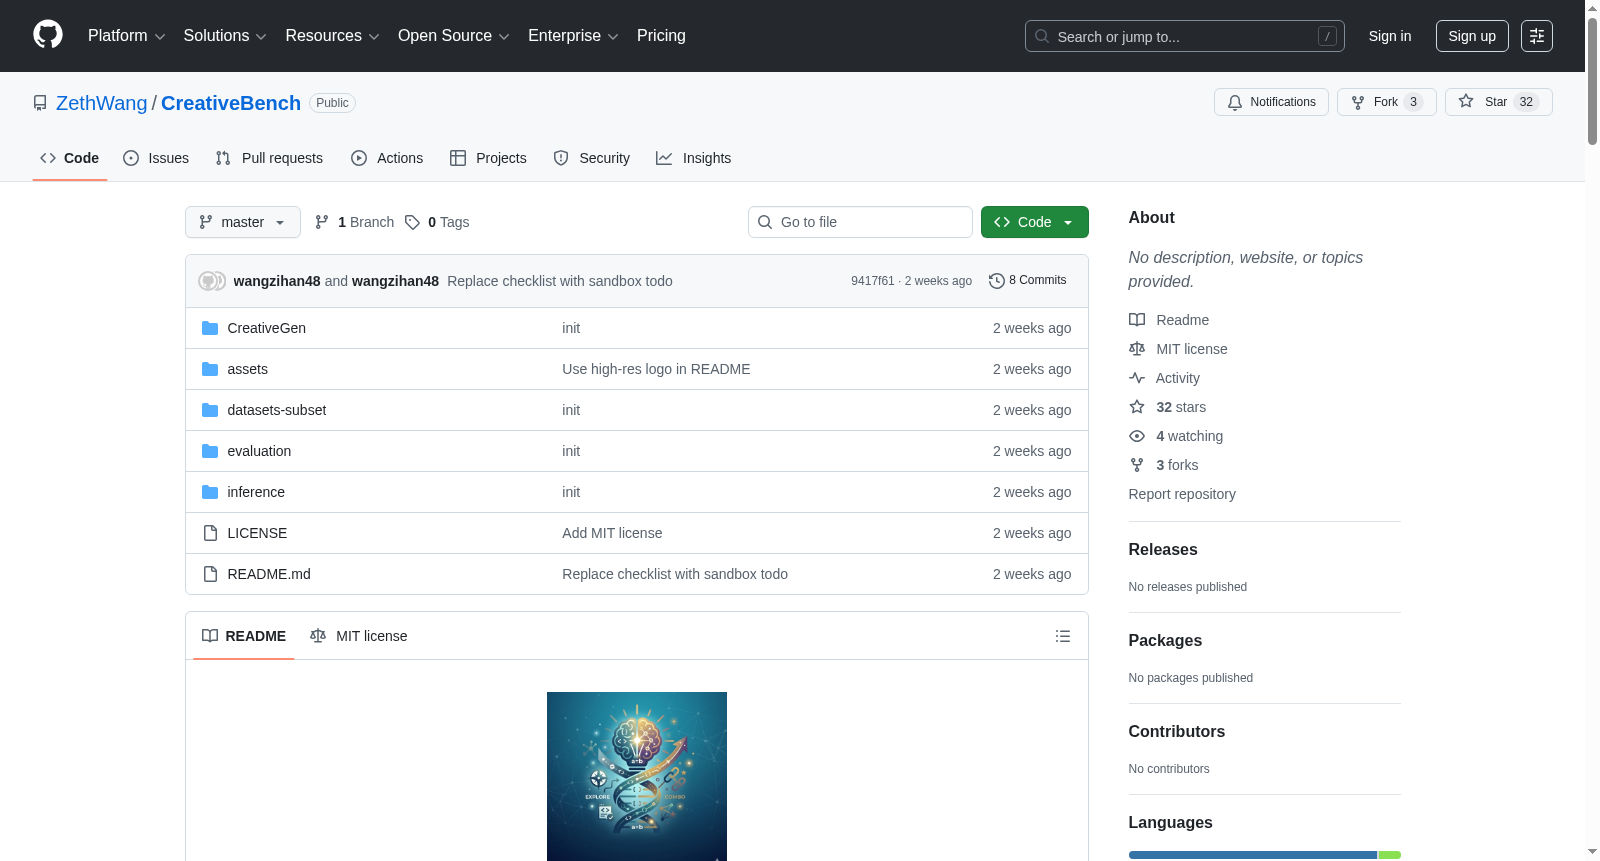Click the LICENSE file icon
1600x861 pixels.
210,533
